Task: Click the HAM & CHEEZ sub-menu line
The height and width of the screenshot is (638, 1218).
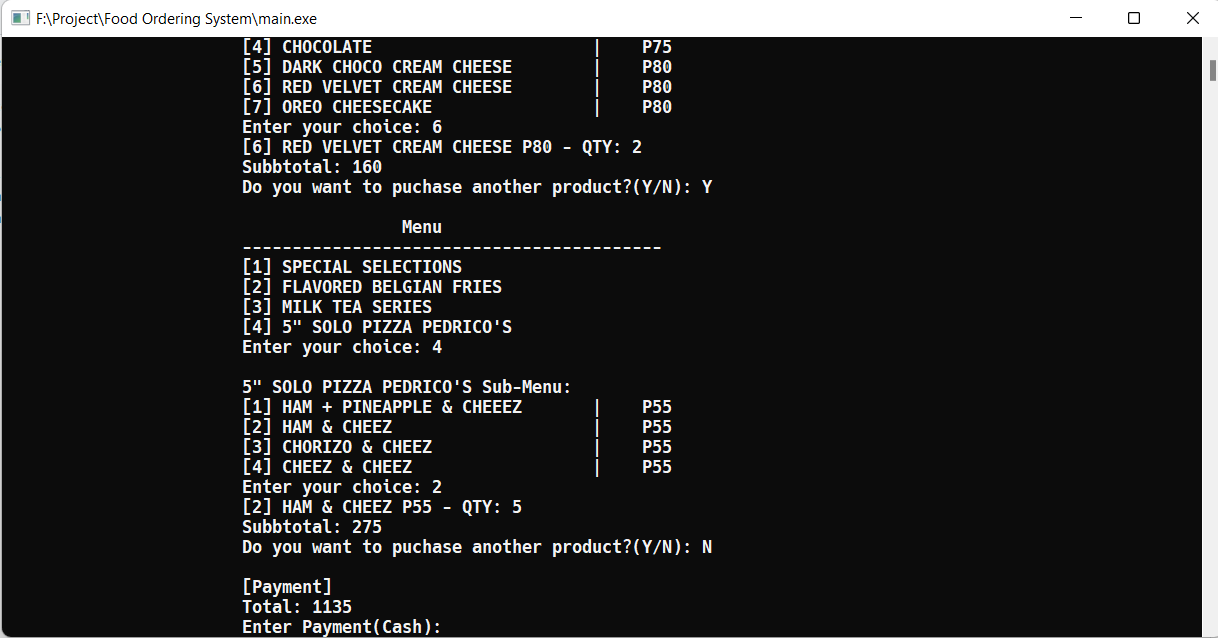Action: 316,426
